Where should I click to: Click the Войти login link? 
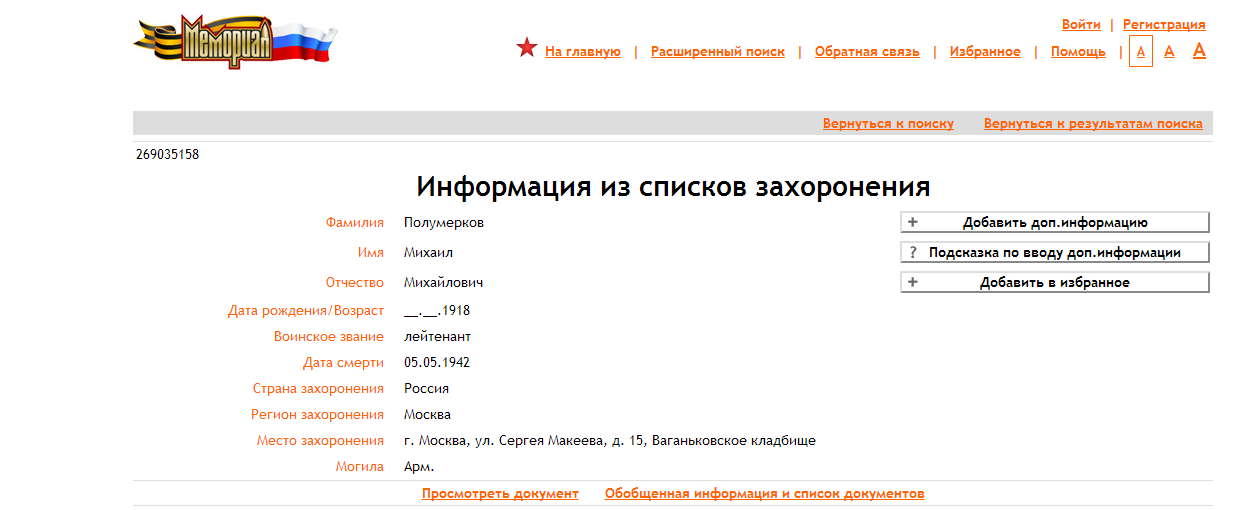click(1081, 24)
